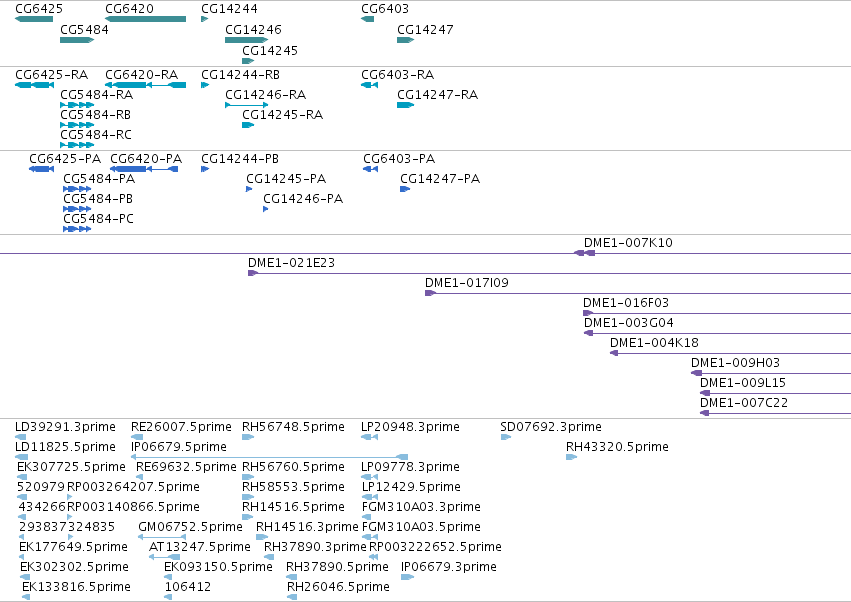Click the LP09778.3prime EST label
Image resolution: width=851 pixels, height=602 pixels.
pos(410,467)
